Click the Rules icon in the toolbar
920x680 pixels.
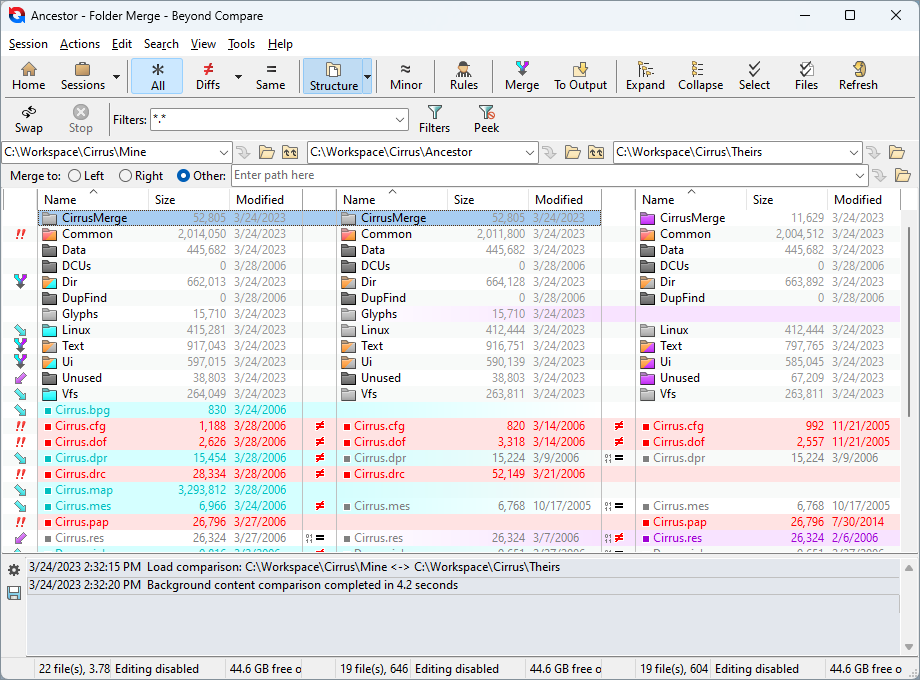point(463,75)
